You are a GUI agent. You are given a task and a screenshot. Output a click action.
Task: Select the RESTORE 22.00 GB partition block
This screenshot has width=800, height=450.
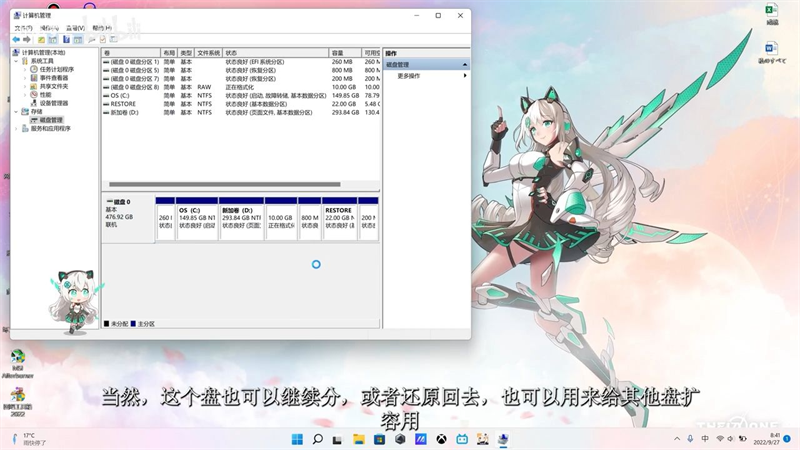pyautogui.click(x=340, y=218)
